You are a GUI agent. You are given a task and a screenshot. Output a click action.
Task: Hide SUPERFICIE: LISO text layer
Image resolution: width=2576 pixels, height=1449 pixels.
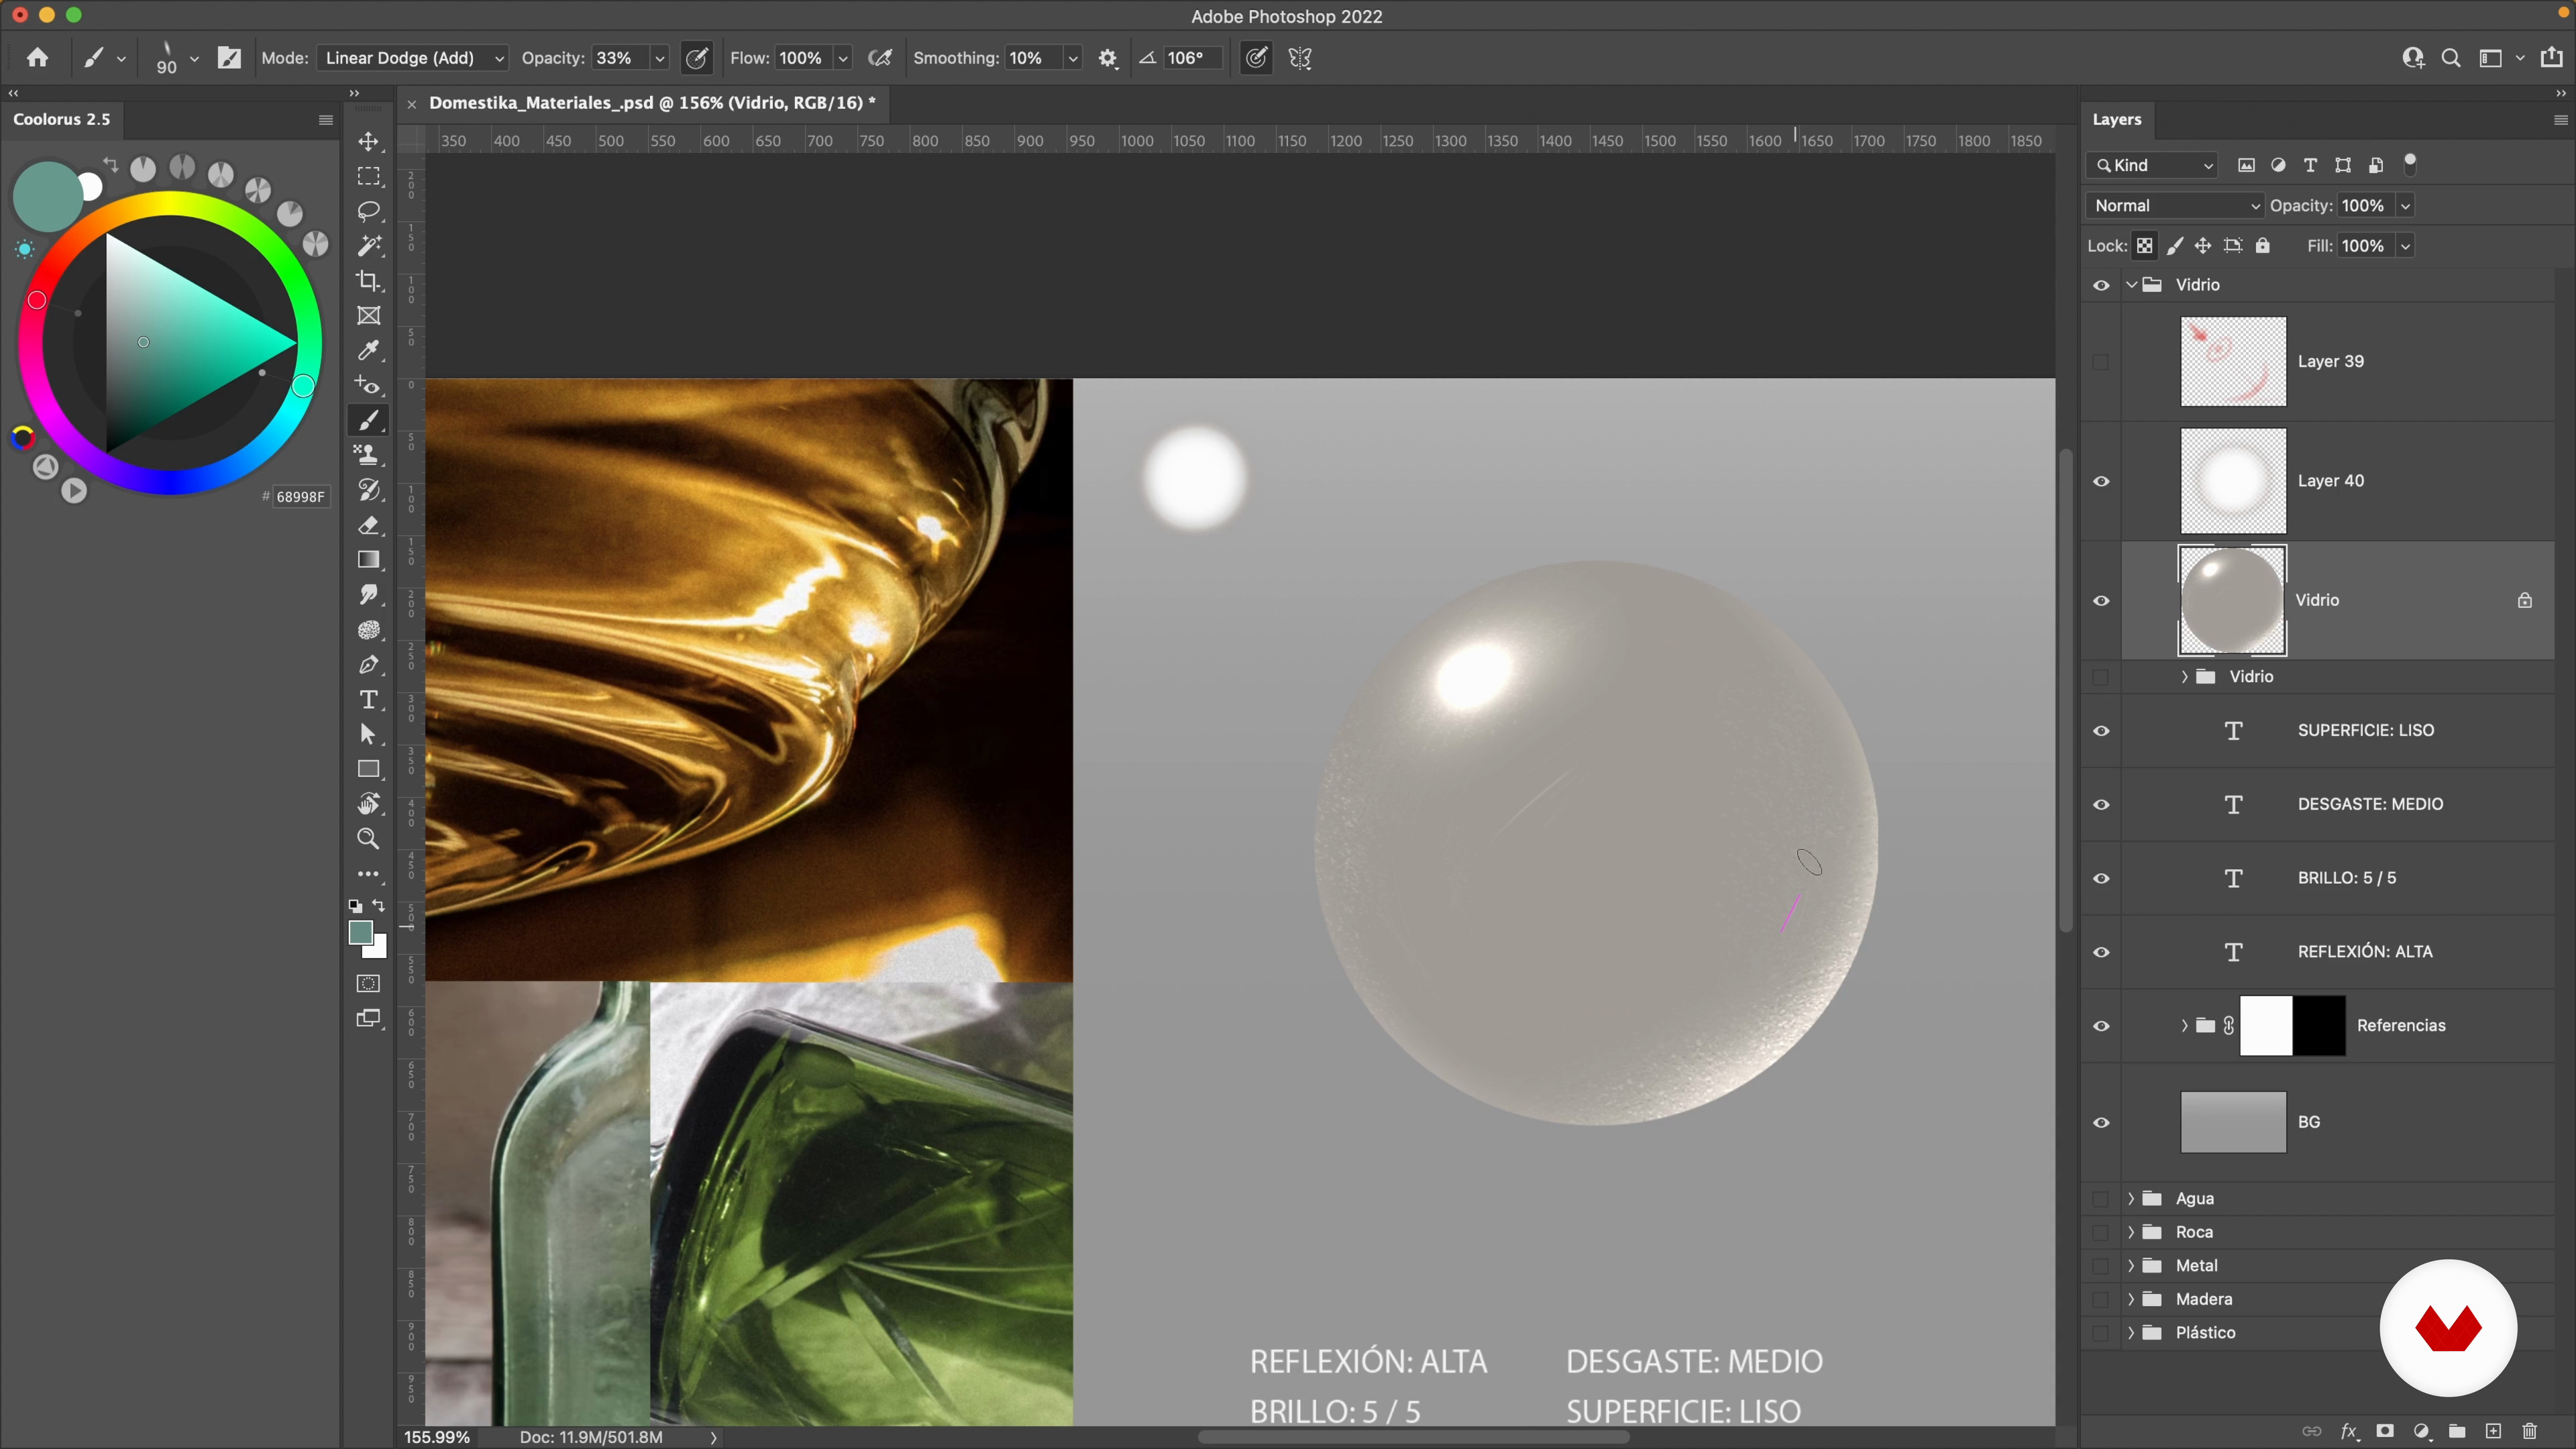[x=2101, y=731]
